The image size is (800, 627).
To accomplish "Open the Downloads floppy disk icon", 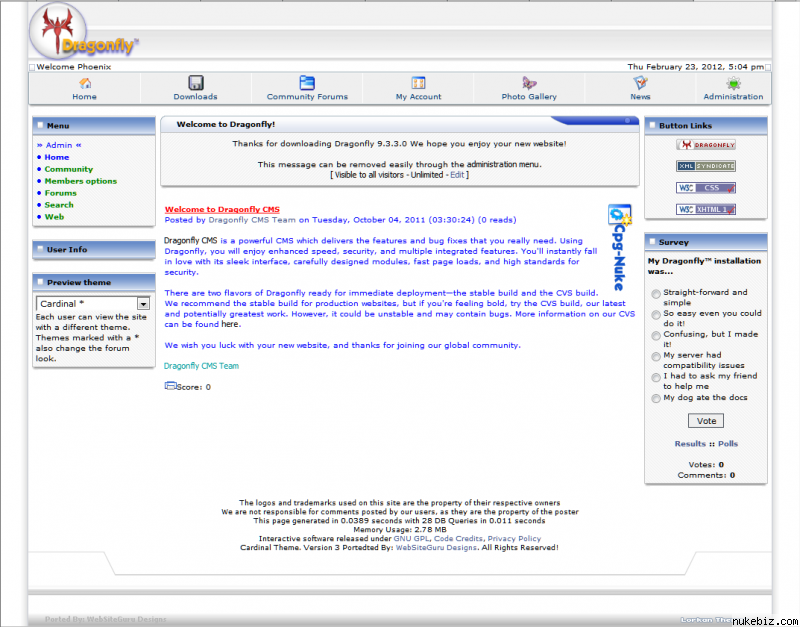I will point(195,83).
